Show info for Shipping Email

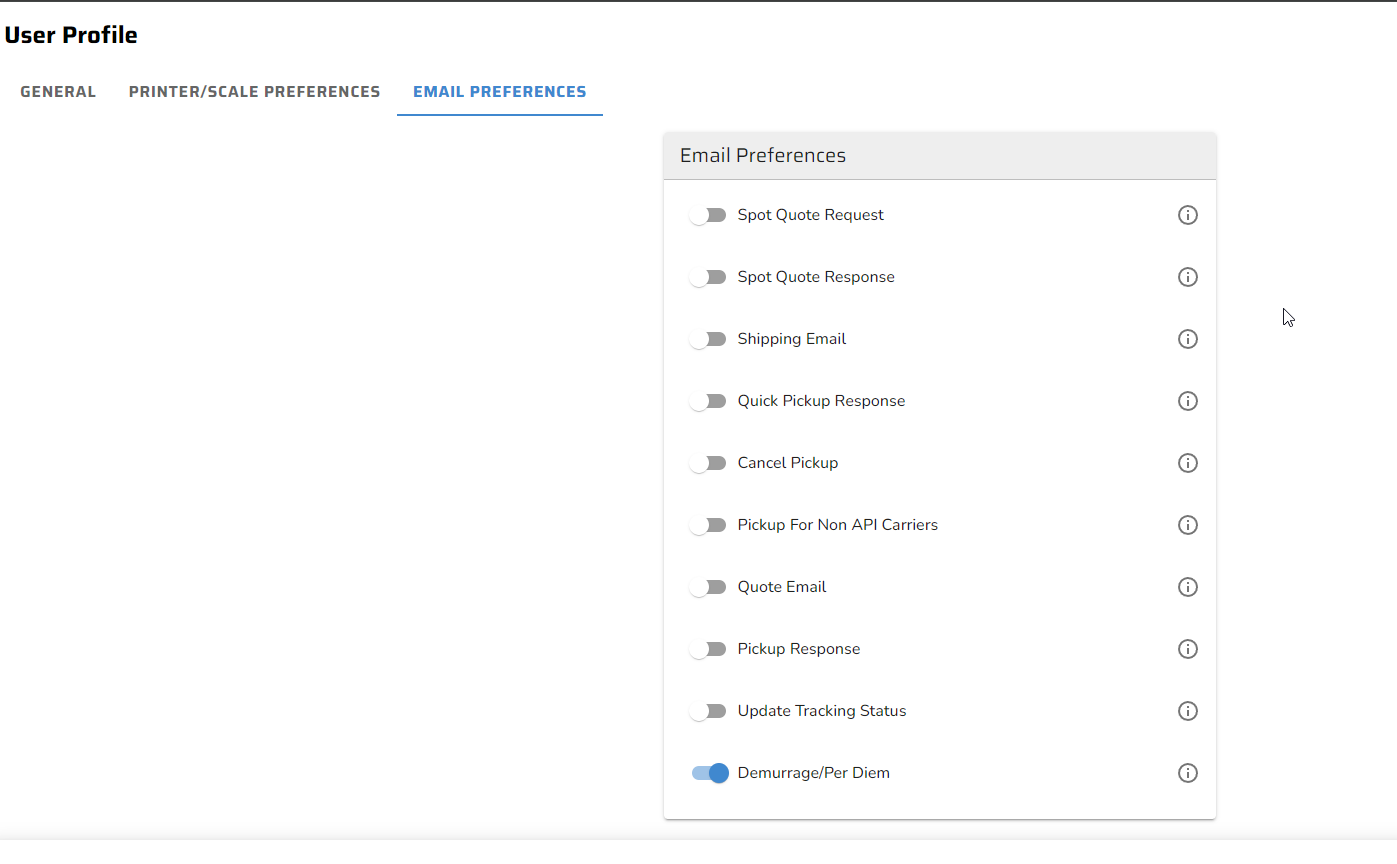[1187, 339]
